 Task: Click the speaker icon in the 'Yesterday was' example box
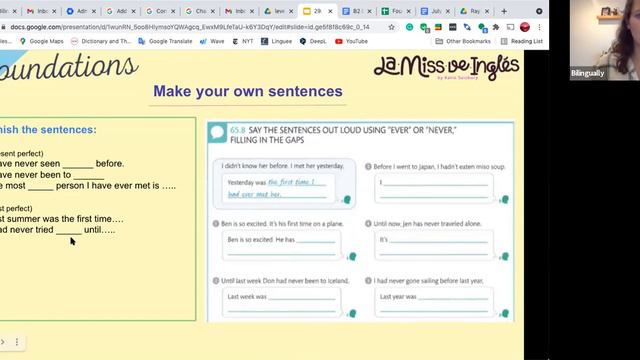(x=347, y=200)
